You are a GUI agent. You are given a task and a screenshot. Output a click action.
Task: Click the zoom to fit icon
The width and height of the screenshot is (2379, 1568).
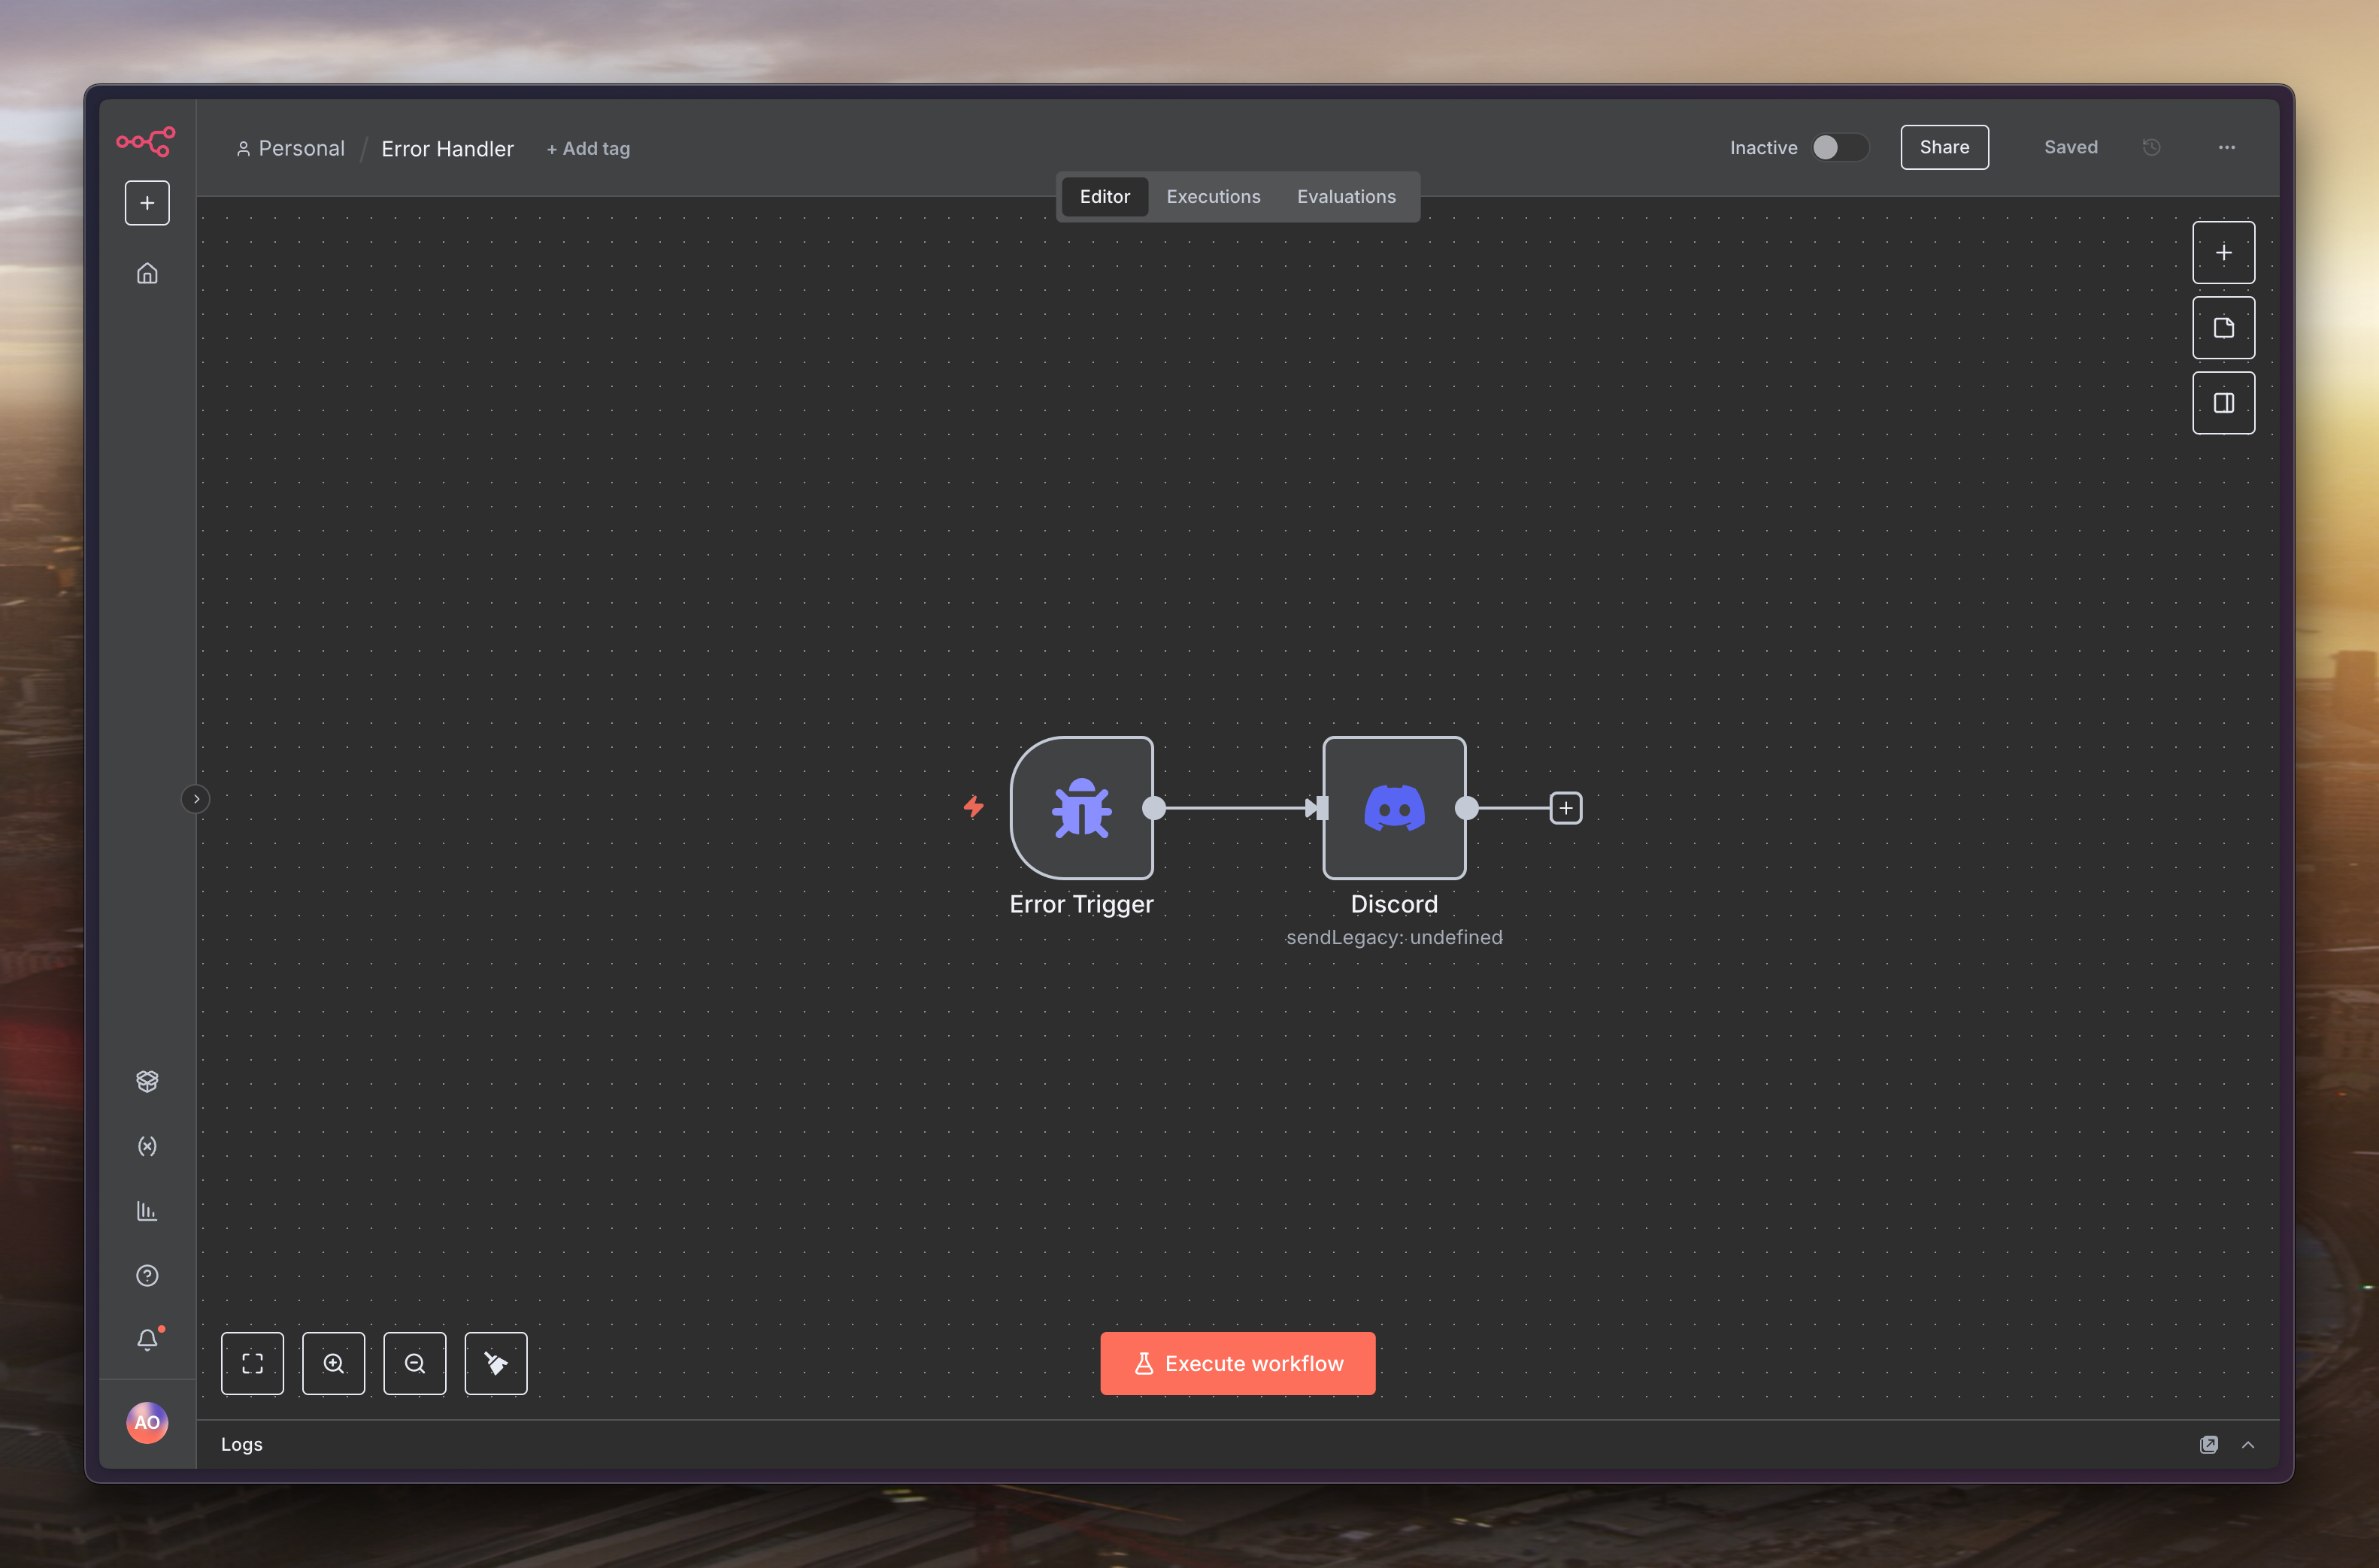pos(252,1363)
